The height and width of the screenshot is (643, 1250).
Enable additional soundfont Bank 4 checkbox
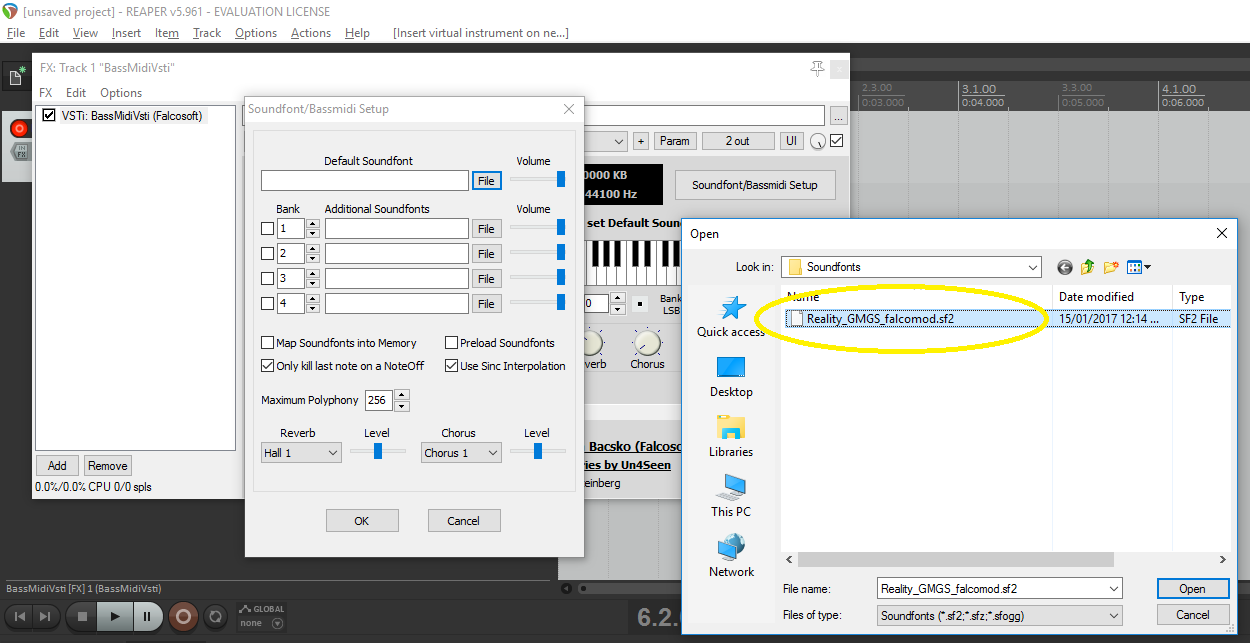point(267,303)
